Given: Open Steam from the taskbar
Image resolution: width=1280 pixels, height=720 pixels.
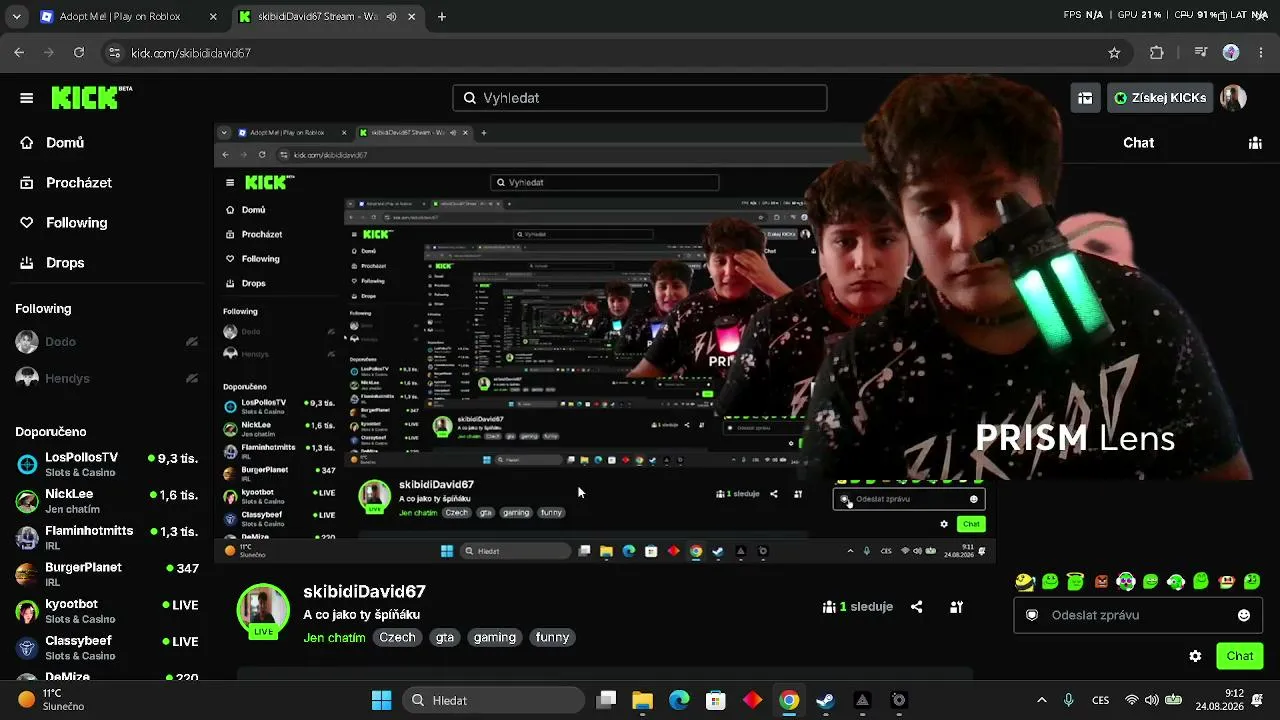Looking at the screenshot, I should point(825,700).
